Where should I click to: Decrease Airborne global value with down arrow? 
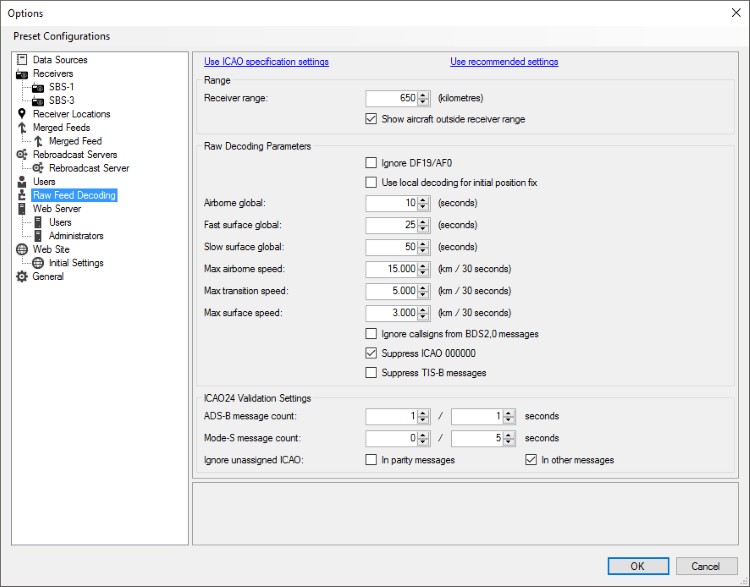tap(424, 207)
